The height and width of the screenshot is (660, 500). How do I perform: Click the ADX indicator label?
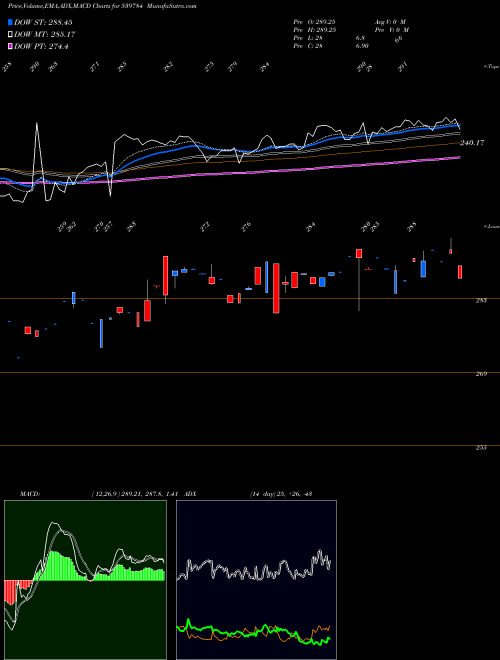(x=190, y=493)
